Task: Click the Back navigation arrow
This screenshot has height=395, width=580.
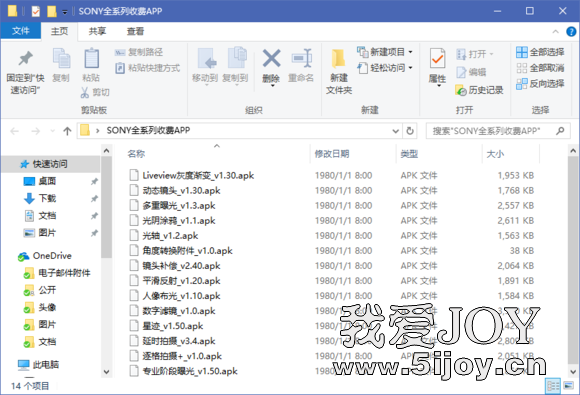Action: [14, 131]
